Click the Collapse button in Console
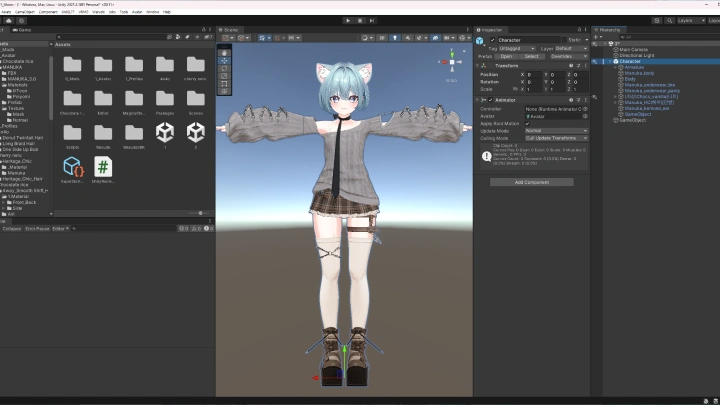The image size is (720, 405). pyautogui.click(x=12, y=229)
